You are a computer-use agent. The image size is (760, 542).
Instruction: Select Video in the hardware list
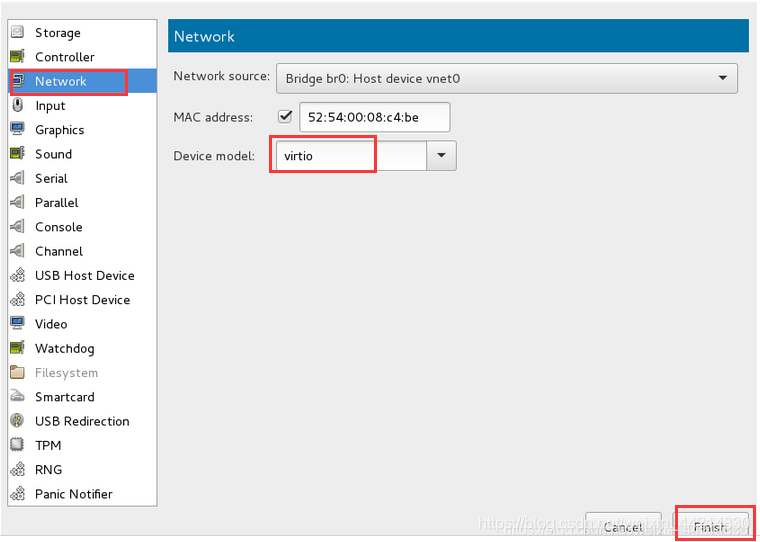pyautogui.click(x=82, y=324)
